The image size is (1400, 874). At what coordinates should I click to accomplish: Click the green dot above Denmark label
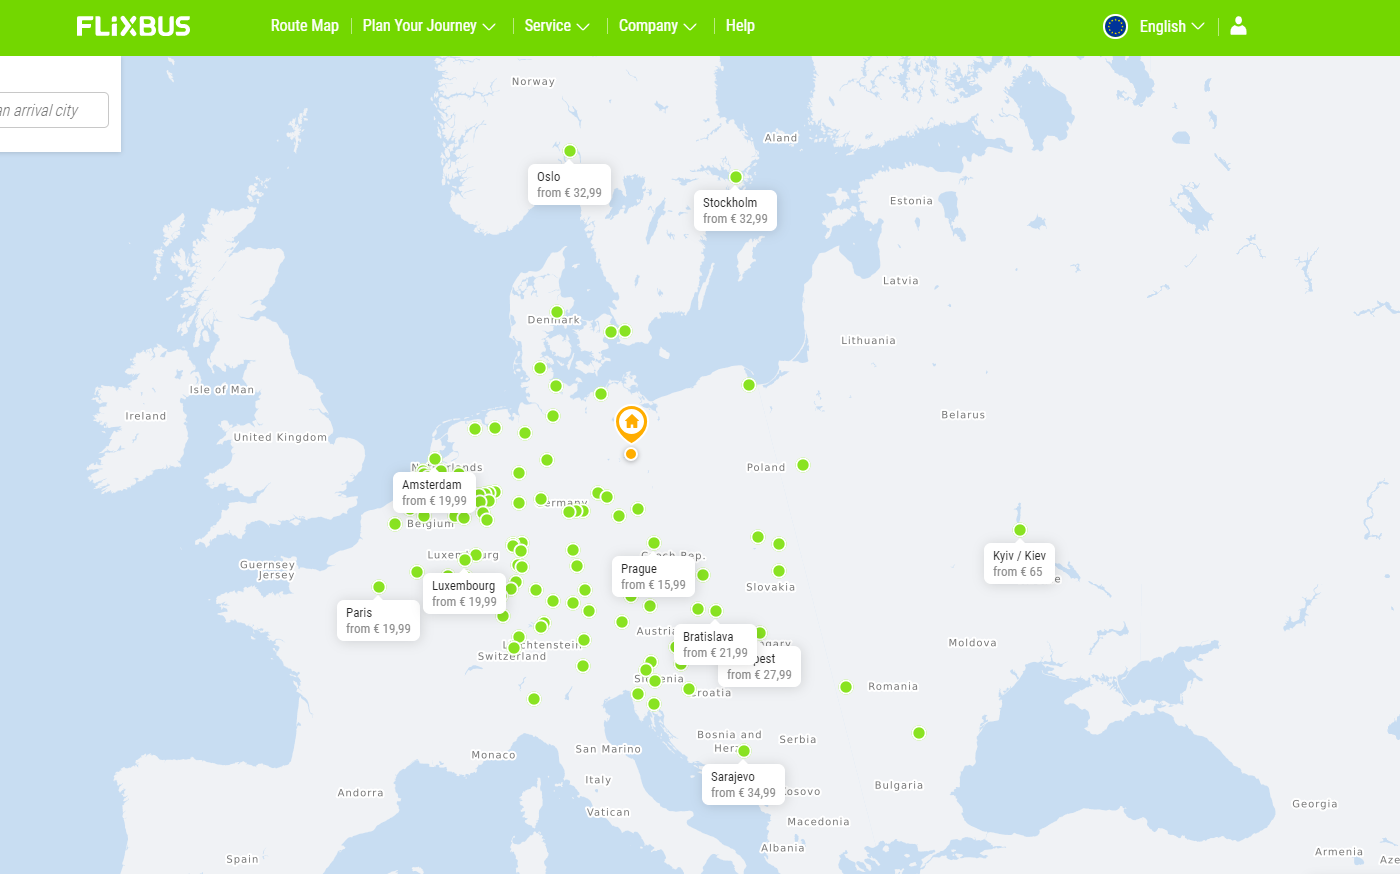[x=557, y=312]
